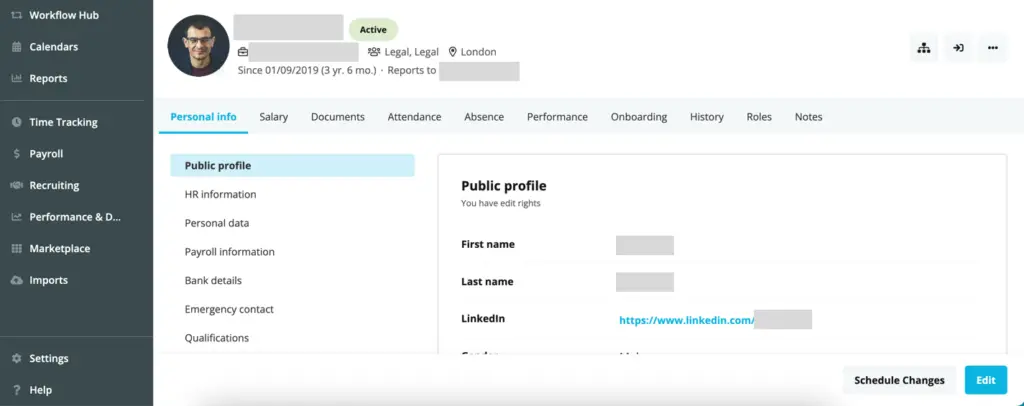Select HR information in the side list
1024x406 pixels.
point(220,194)
